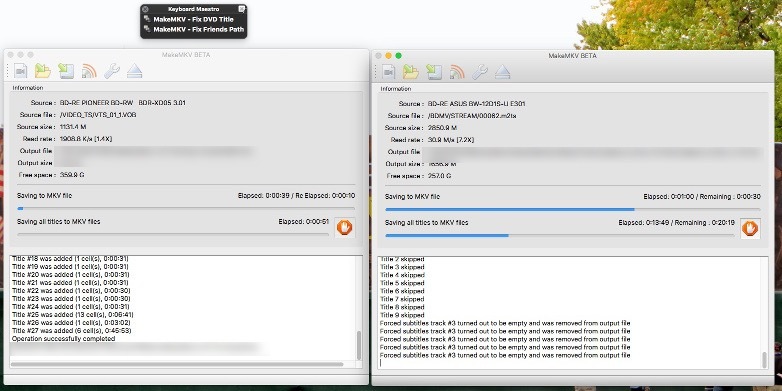Click Eject disc icon in left MakeMKV window

pos(135,71)
